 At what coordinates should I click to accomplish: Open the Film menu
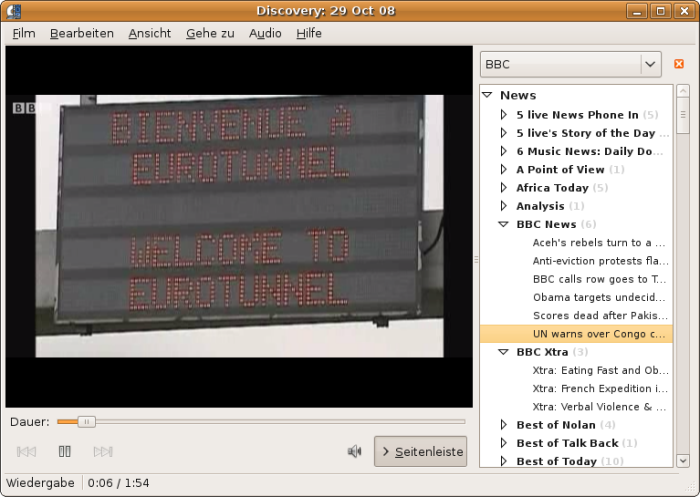(24, 33)
